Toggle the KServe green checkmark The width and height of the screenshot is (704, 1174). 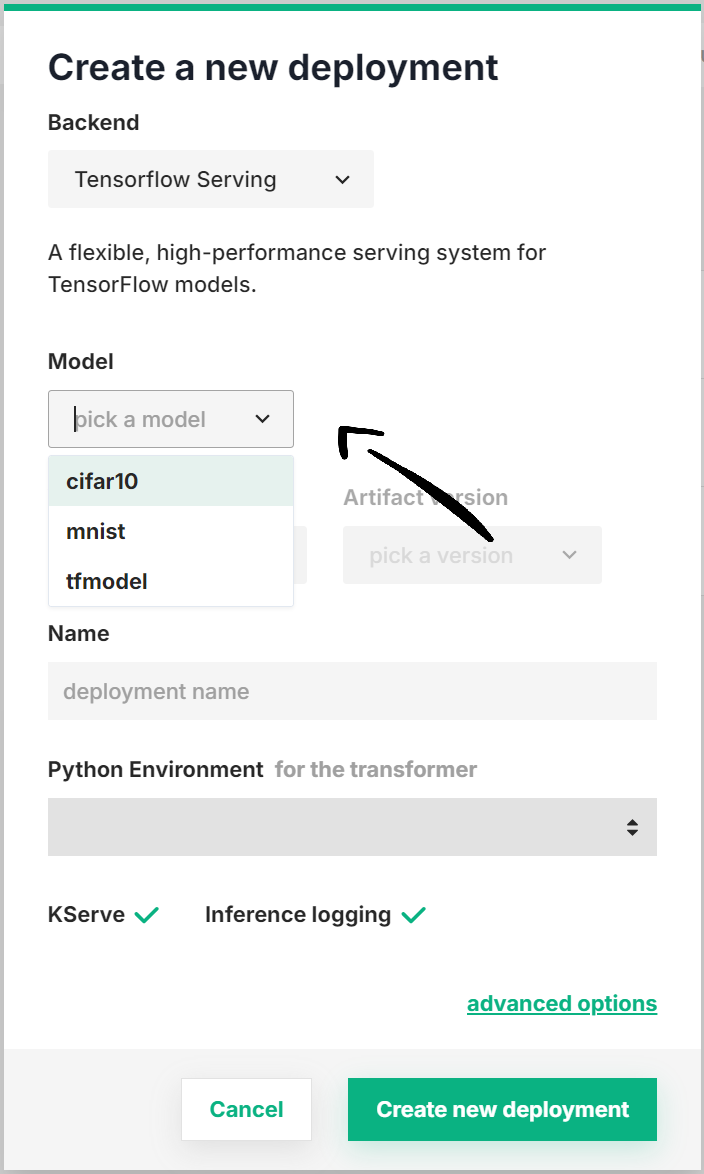(147, 914)
